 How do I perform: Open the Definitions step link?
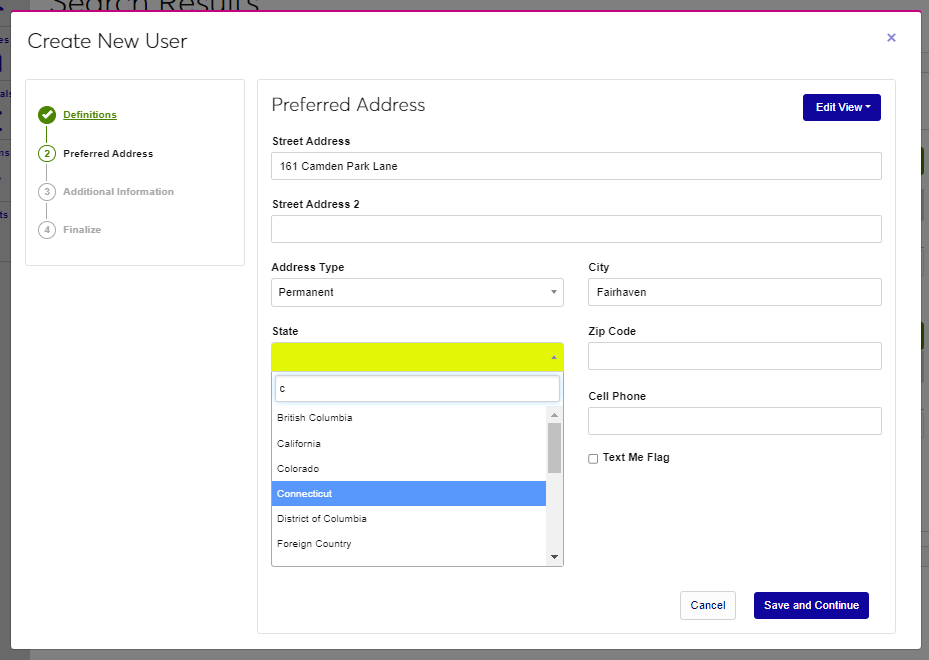[x=90, y=115]
